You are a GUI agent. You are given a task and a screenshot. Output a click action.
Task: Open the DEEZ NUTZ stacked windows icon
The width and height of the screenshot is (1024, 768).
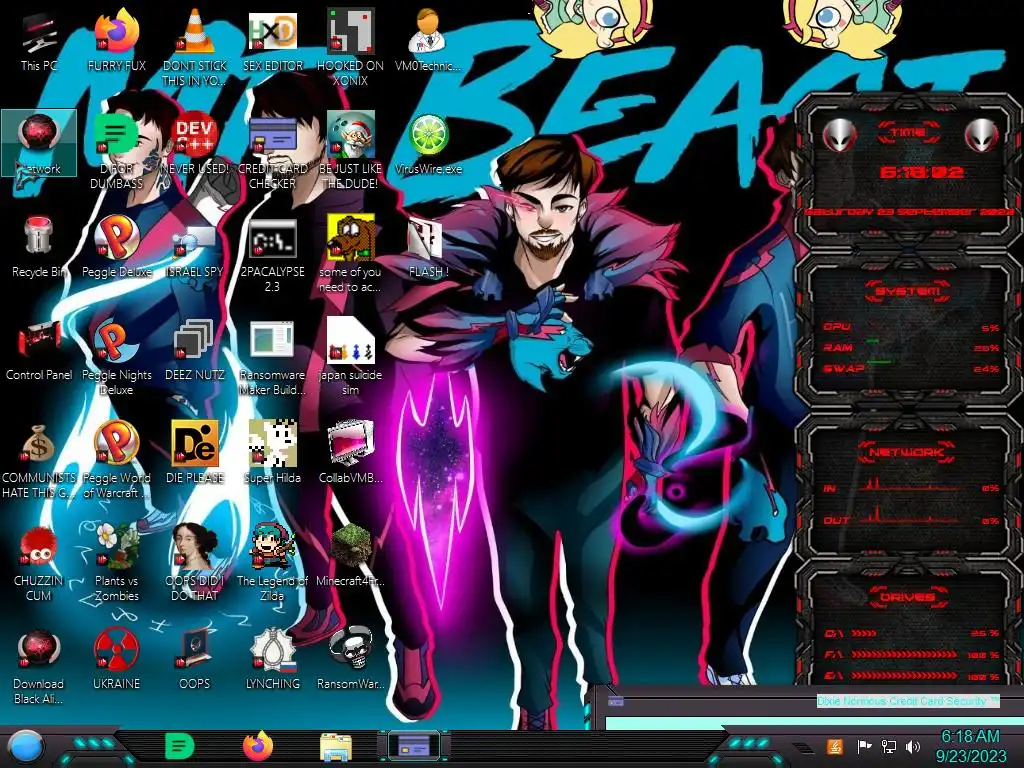click(x=195, y=350)
